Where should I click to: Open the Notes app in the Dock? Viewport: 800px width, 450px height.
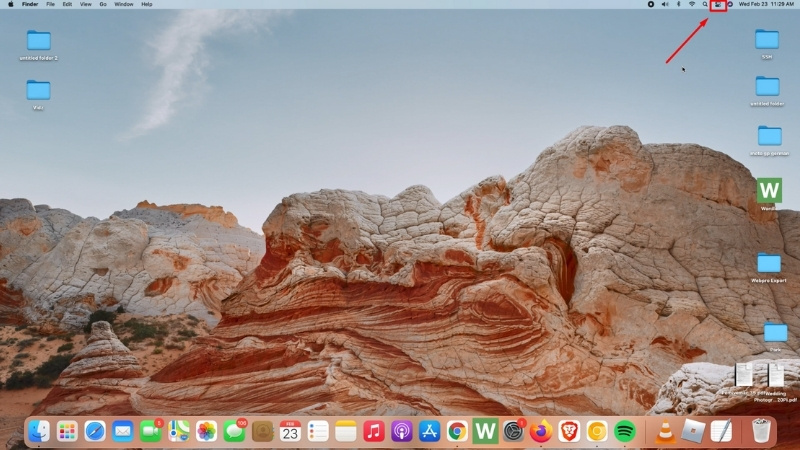pyautogui.click(x=345, y=432)
